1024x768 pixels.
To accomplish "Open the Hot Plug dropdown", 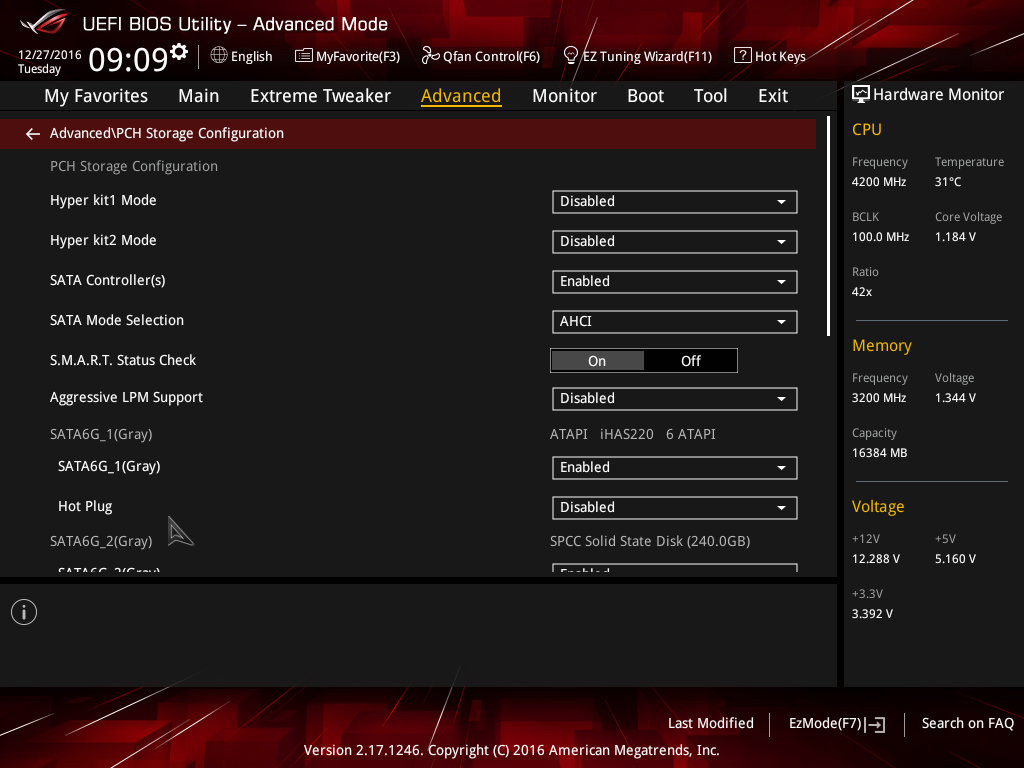I will (675, 507).
